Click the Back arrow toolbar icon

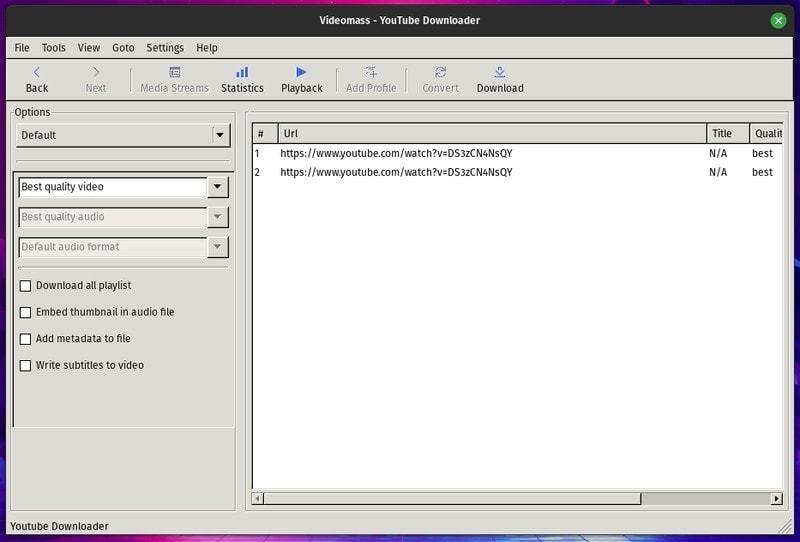[x=36, y=73]
